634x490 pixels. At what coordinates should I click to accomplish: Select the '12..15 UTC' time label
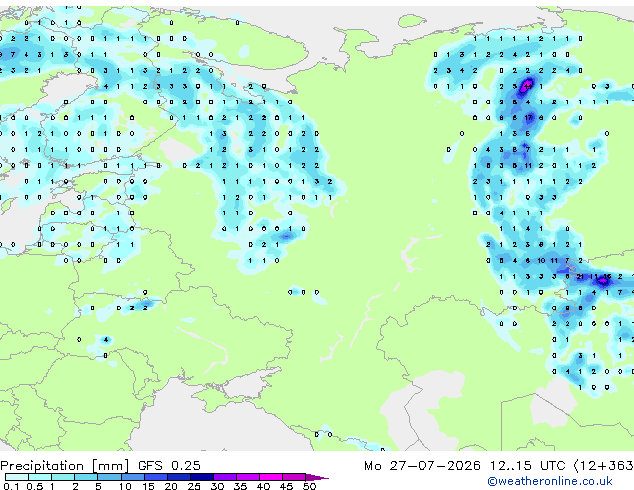527,466
